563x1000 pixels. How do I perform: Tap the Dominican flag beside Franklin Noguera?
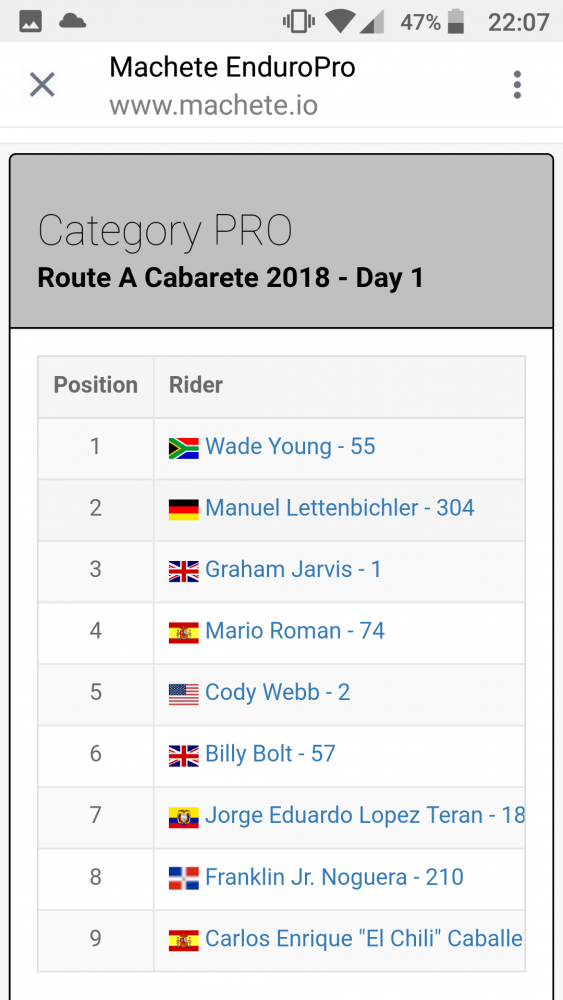click(184, 878)
